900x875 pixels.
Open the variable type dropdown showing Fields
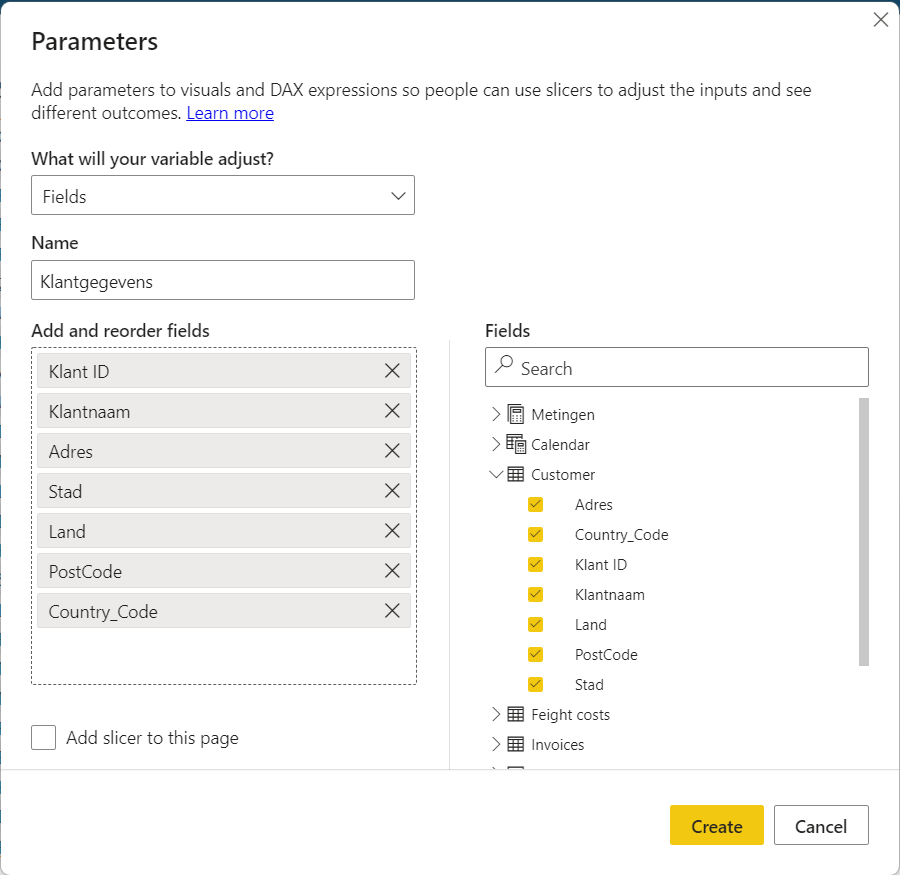[223, 196]
